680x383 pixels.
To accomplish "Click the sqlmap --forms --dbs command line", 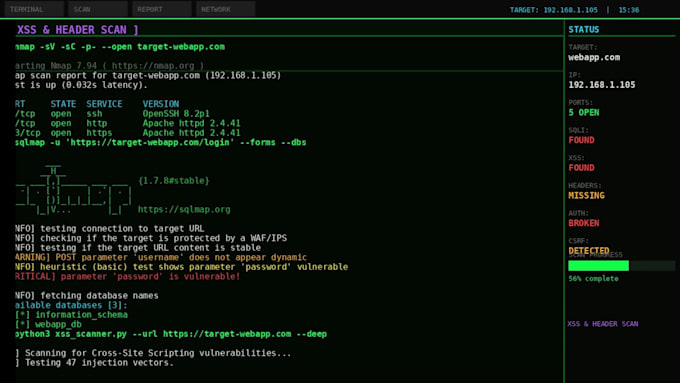I will tap(161, 142).
